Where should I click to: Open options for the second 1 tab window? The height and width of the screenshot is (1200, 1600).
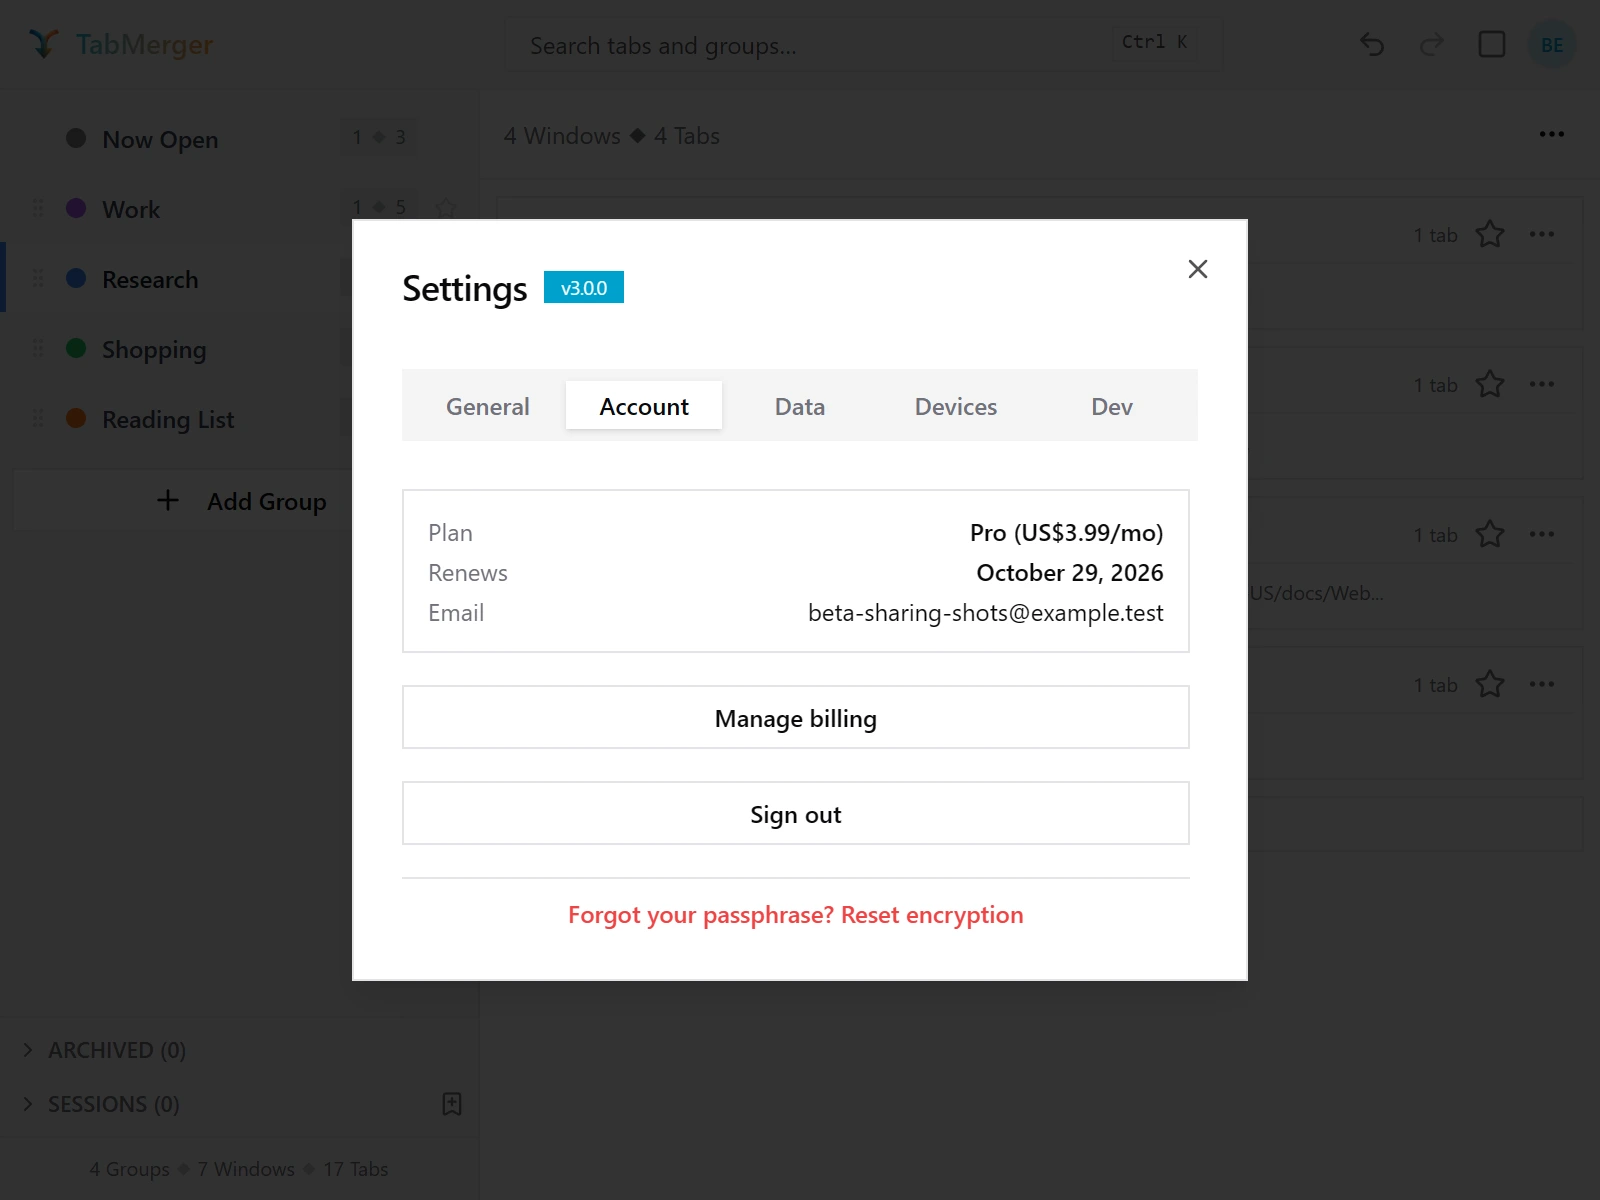click(x=1542, y=384)
